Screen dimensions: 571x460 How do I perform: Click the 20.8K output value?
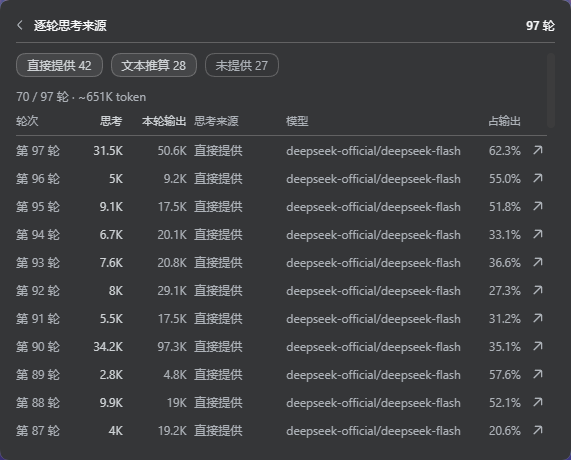172,263
